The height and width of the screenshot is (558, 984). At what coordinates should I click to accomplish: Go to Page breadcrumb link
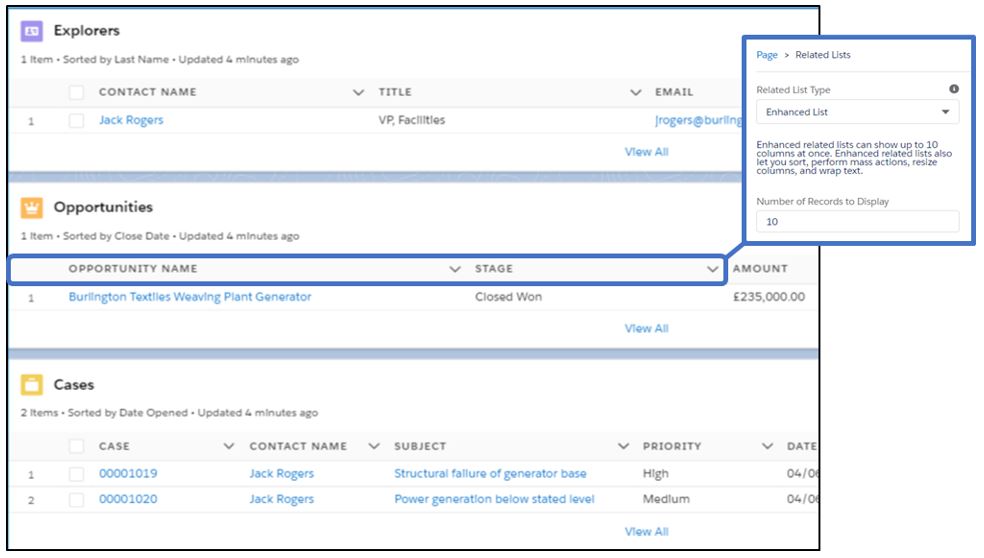coord(766,55)
